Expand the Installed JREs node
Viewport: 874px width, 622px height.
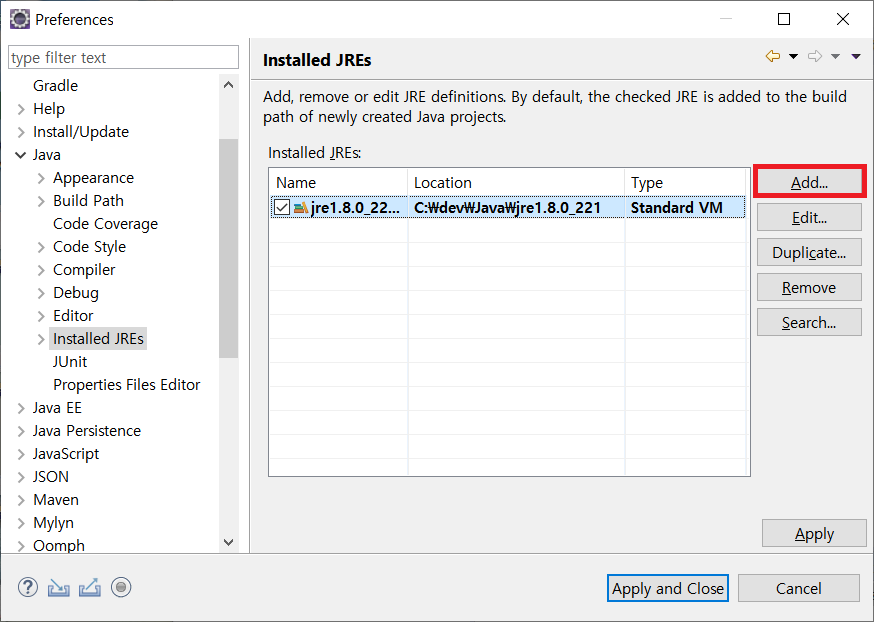[41, 339]
